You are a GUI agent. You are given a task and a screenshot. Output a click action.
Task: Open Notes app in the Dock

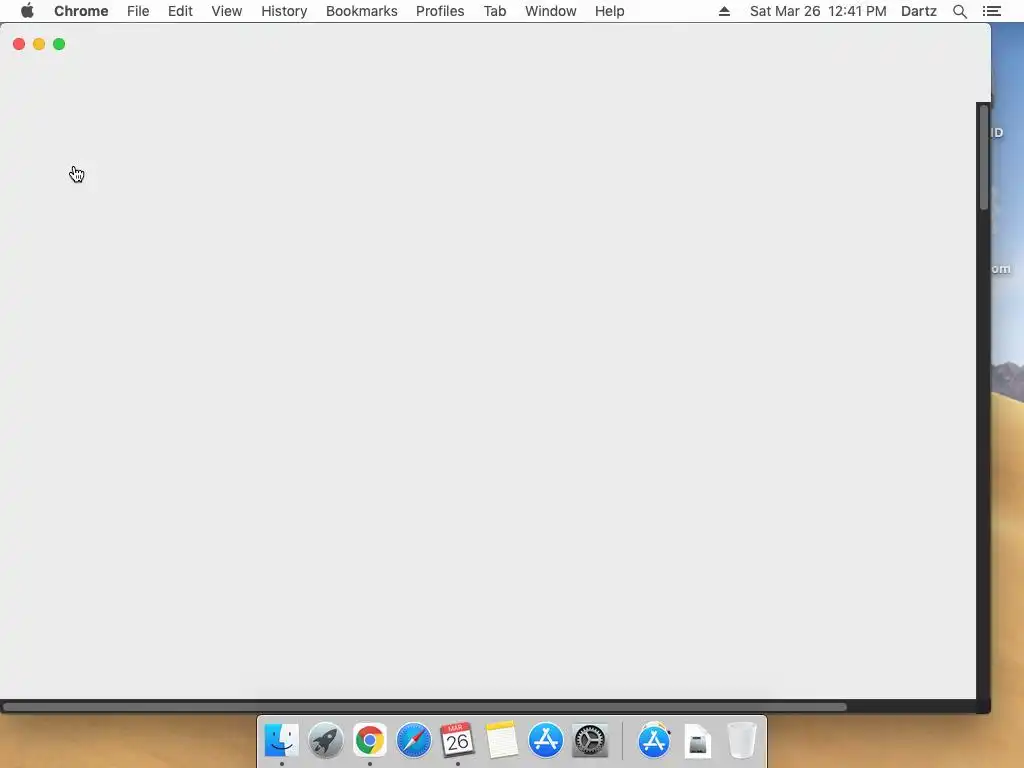[502, 741]
